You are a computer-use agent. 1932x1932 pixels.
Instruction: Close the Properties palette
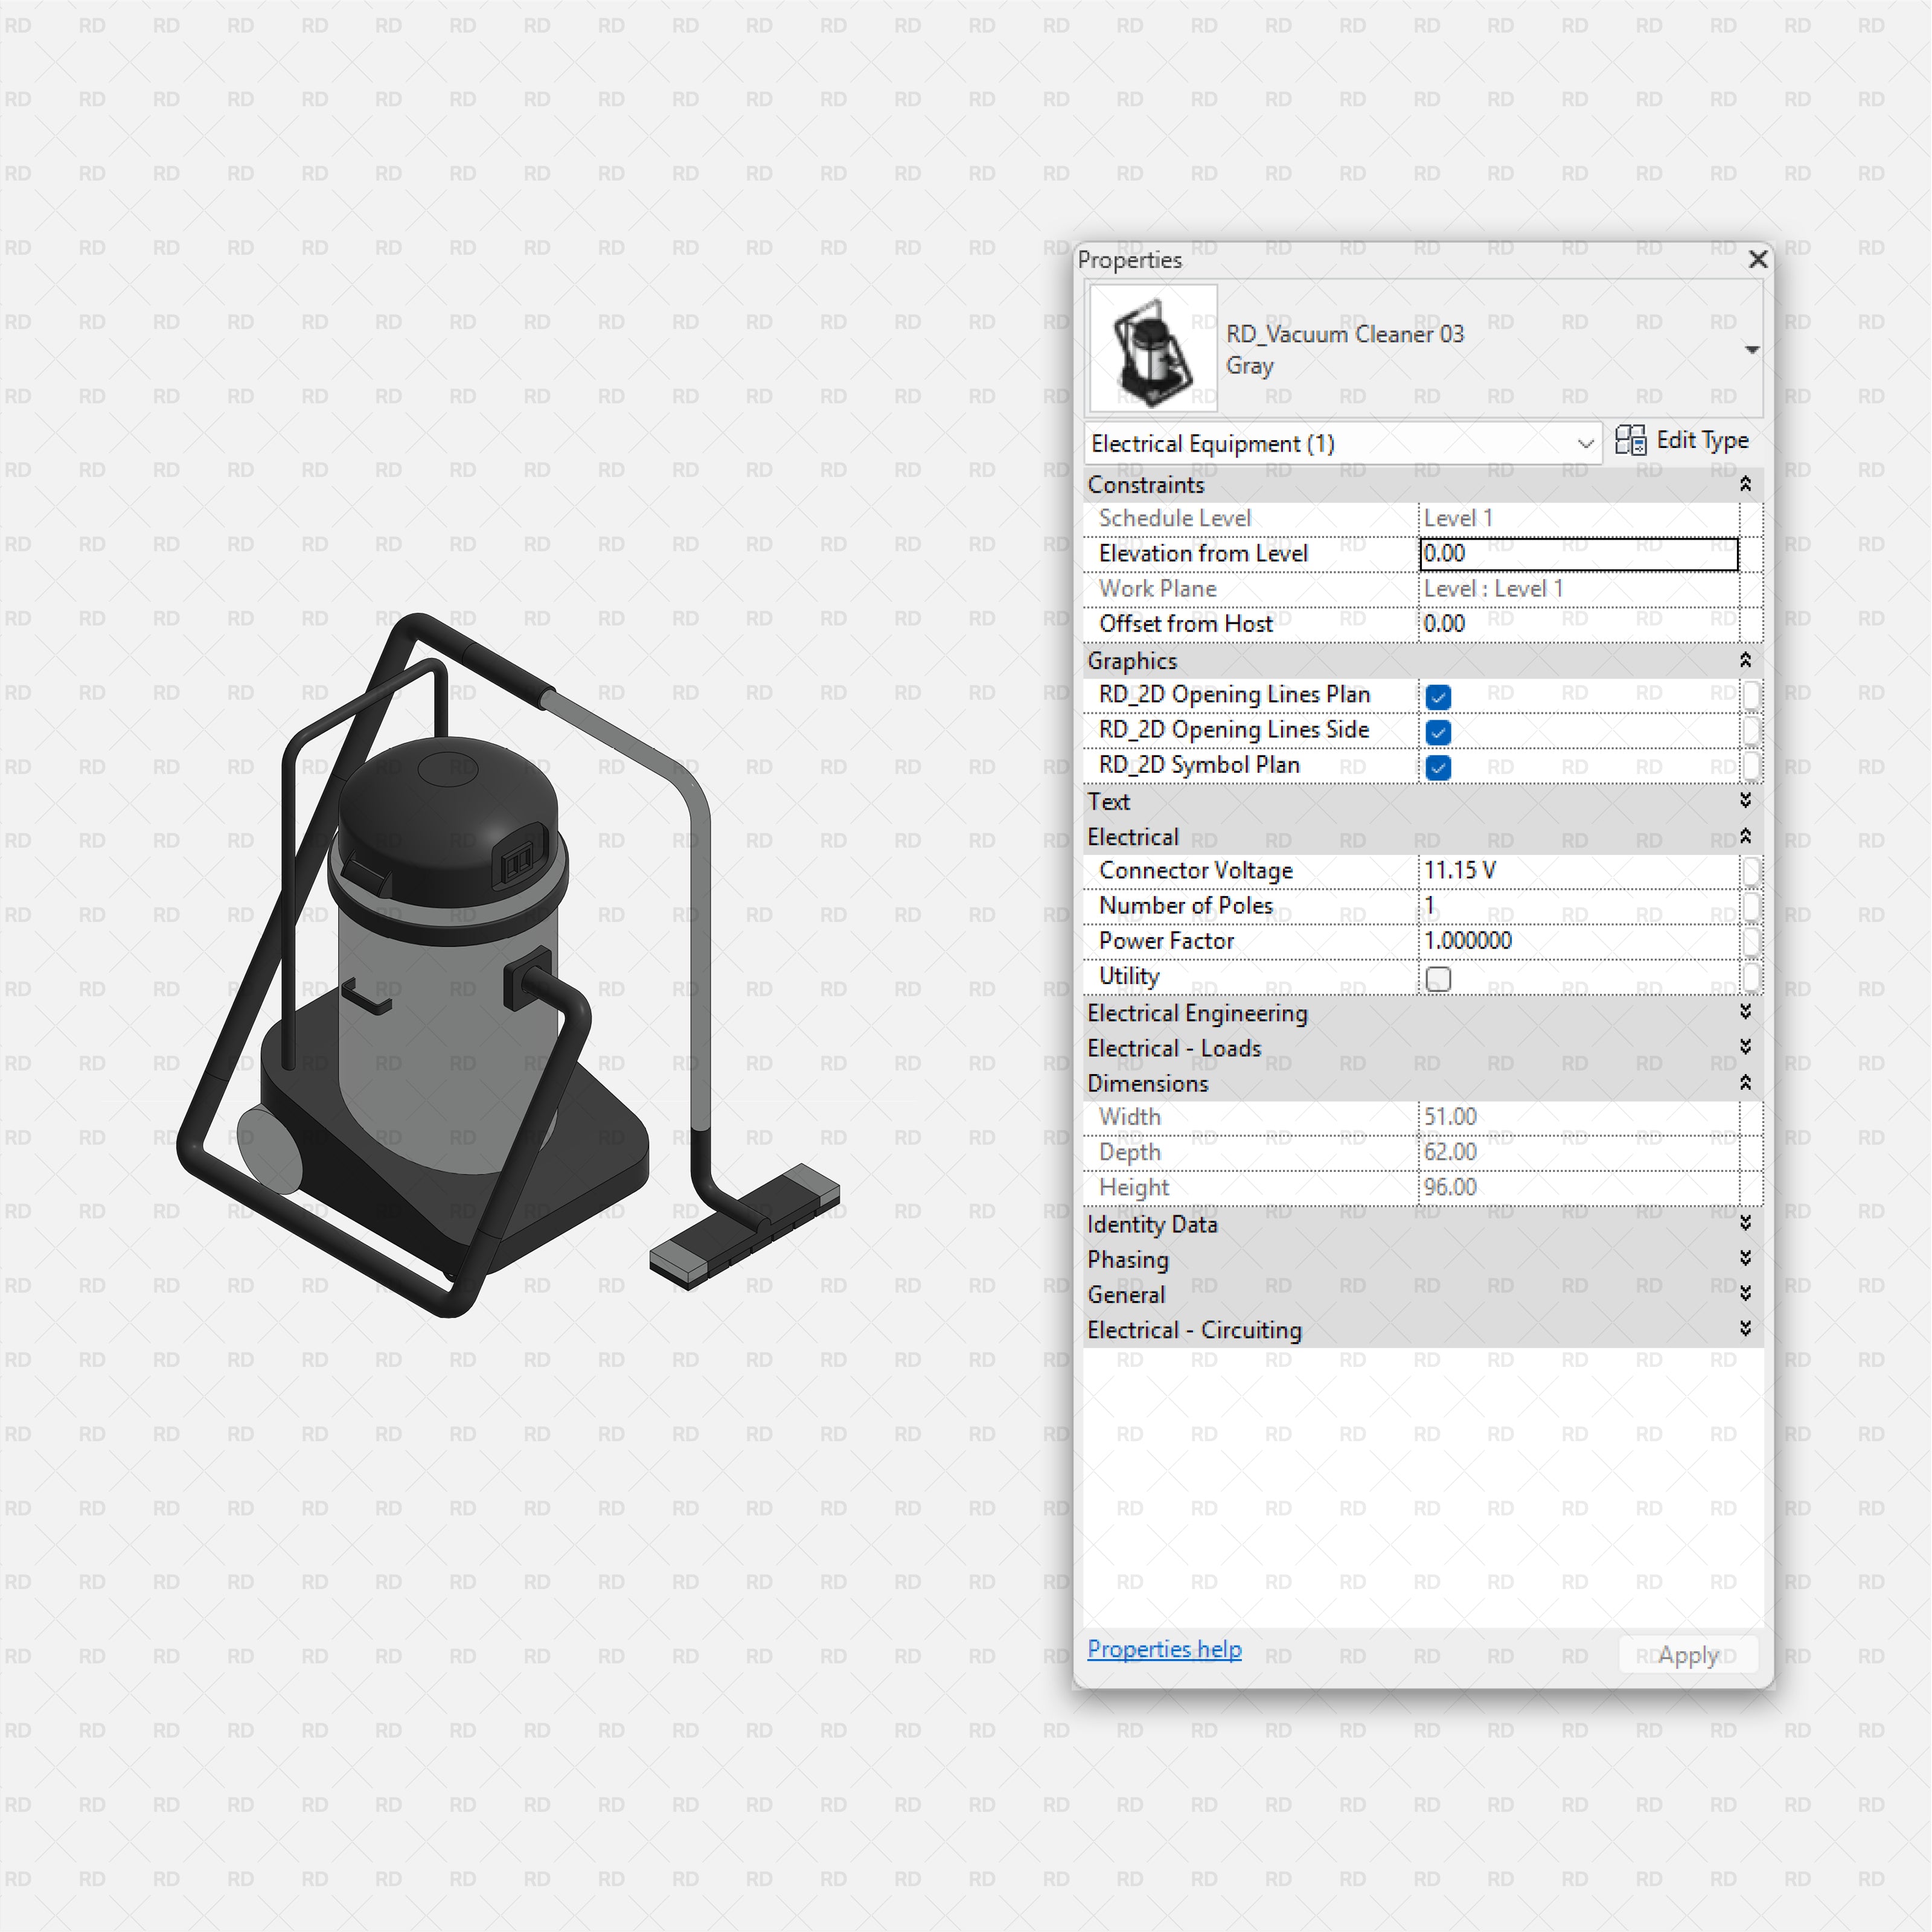(x=1758, y=259)
